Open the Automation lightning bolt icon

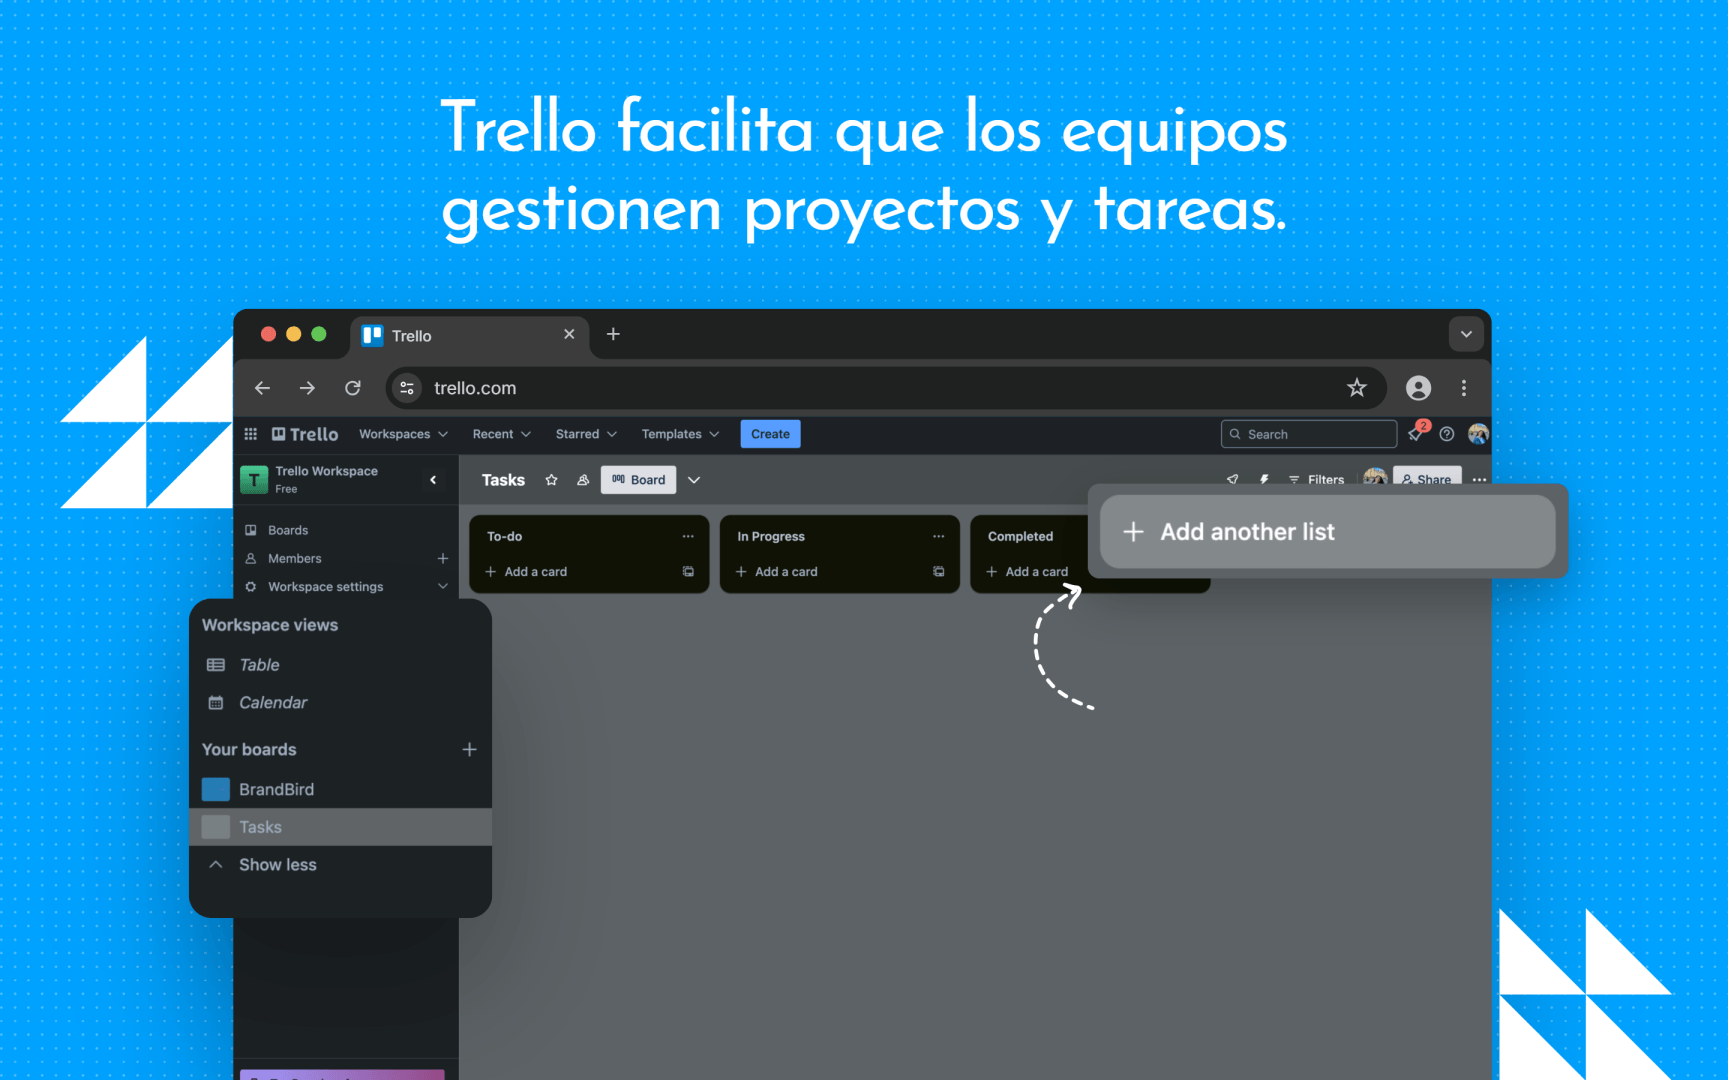[1264, 480]
